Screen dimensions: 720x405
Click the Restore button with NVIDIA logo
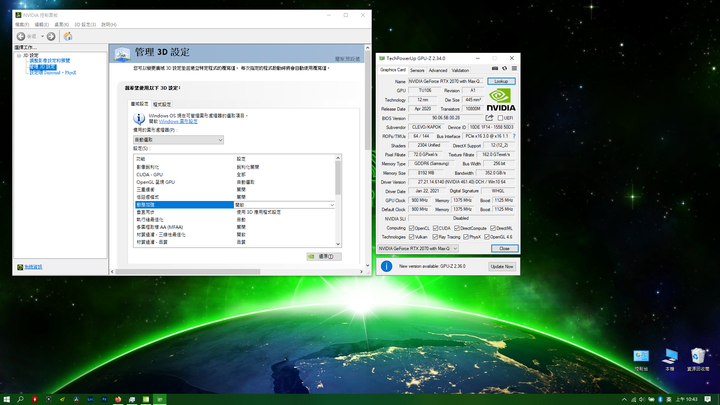point(324,257)
